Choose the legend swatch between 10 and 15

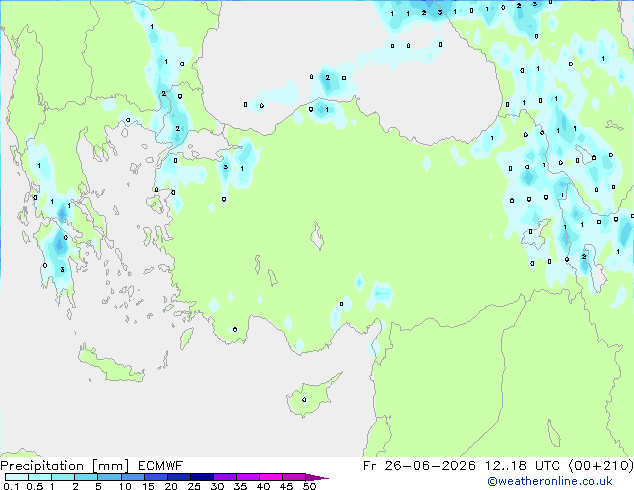click(x=132, y=477)
